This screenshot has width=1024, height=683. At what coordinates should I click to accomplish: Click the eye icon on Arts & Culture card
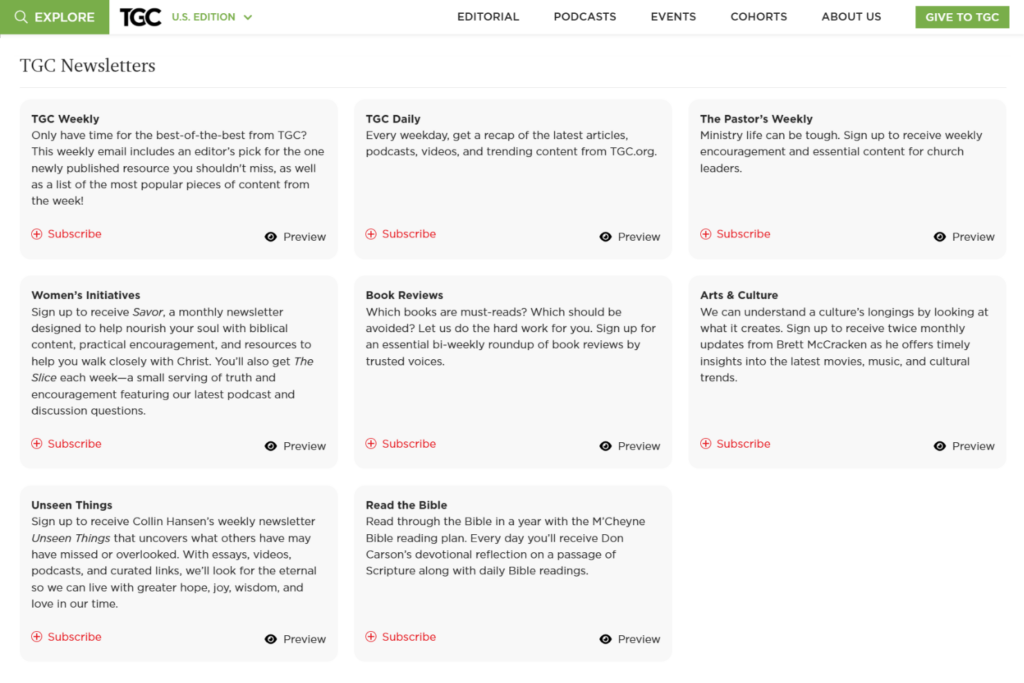[x=940, y=446]
